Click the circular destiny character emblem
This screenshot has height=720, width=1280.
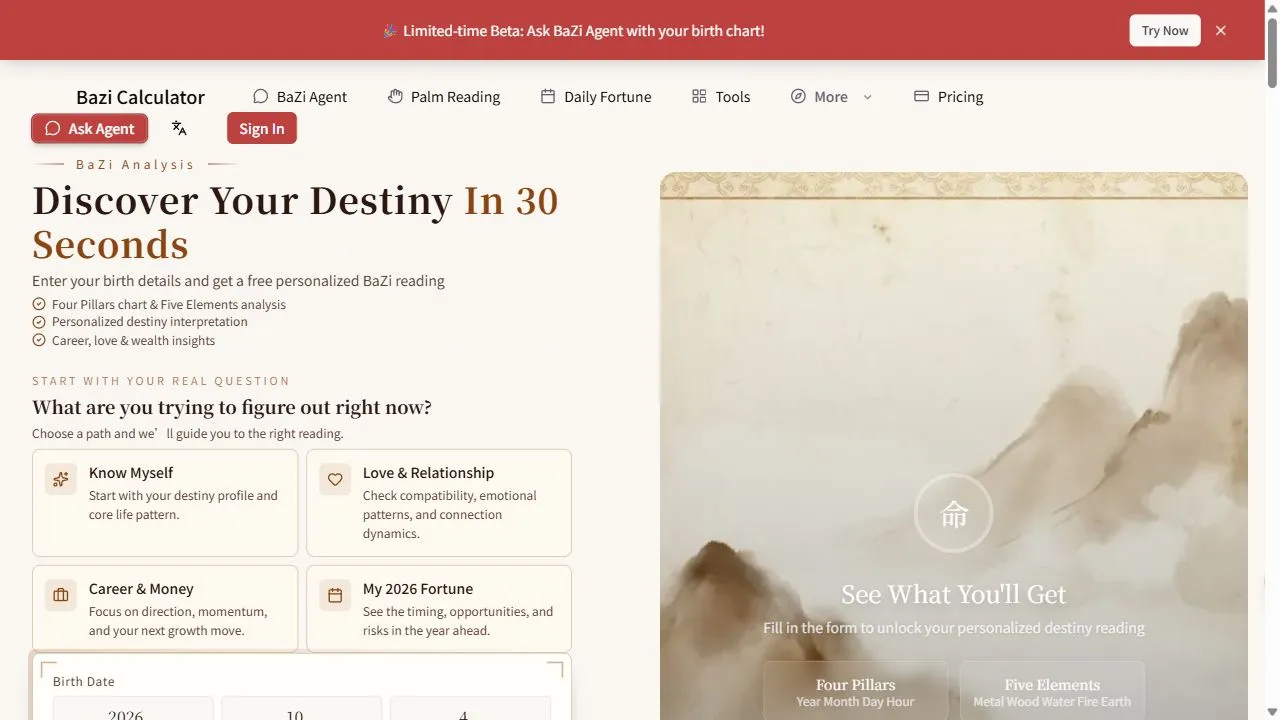954,513
